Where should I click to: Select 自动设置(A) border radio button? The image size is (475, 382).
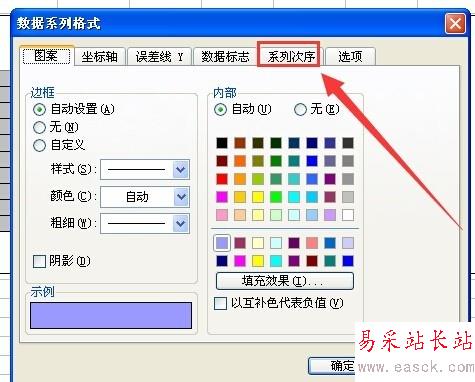click(x=39, y=109)
